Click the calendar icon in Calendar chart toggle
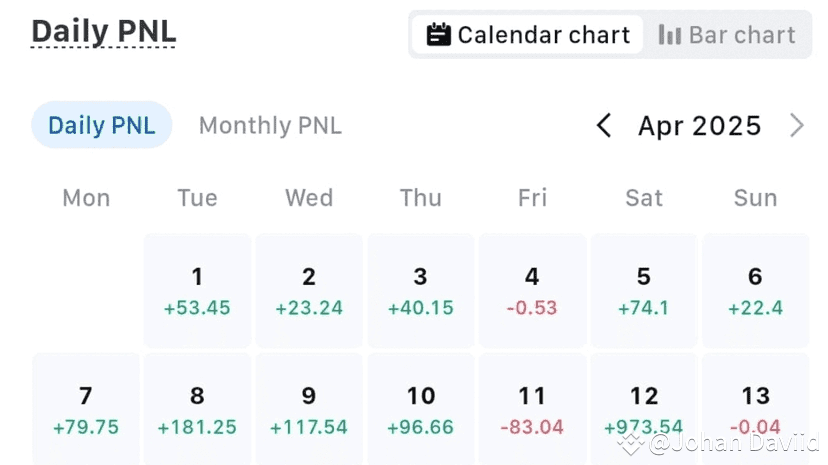Screen dimensions: 828x465 [438, 35]
